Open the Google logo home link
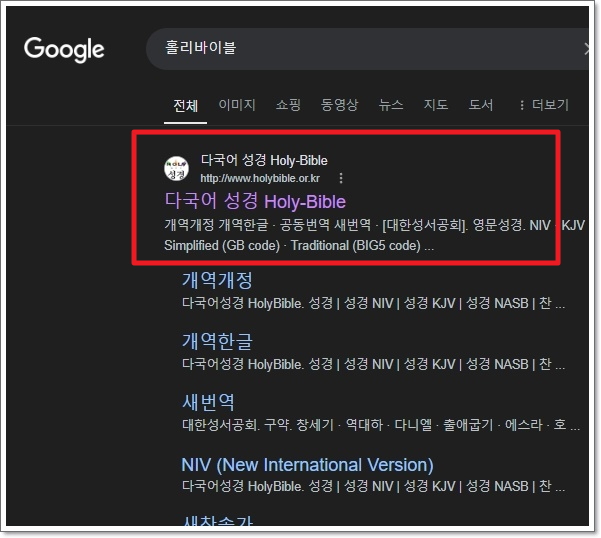This screenshot has width=601, height=538. point(64,49)
